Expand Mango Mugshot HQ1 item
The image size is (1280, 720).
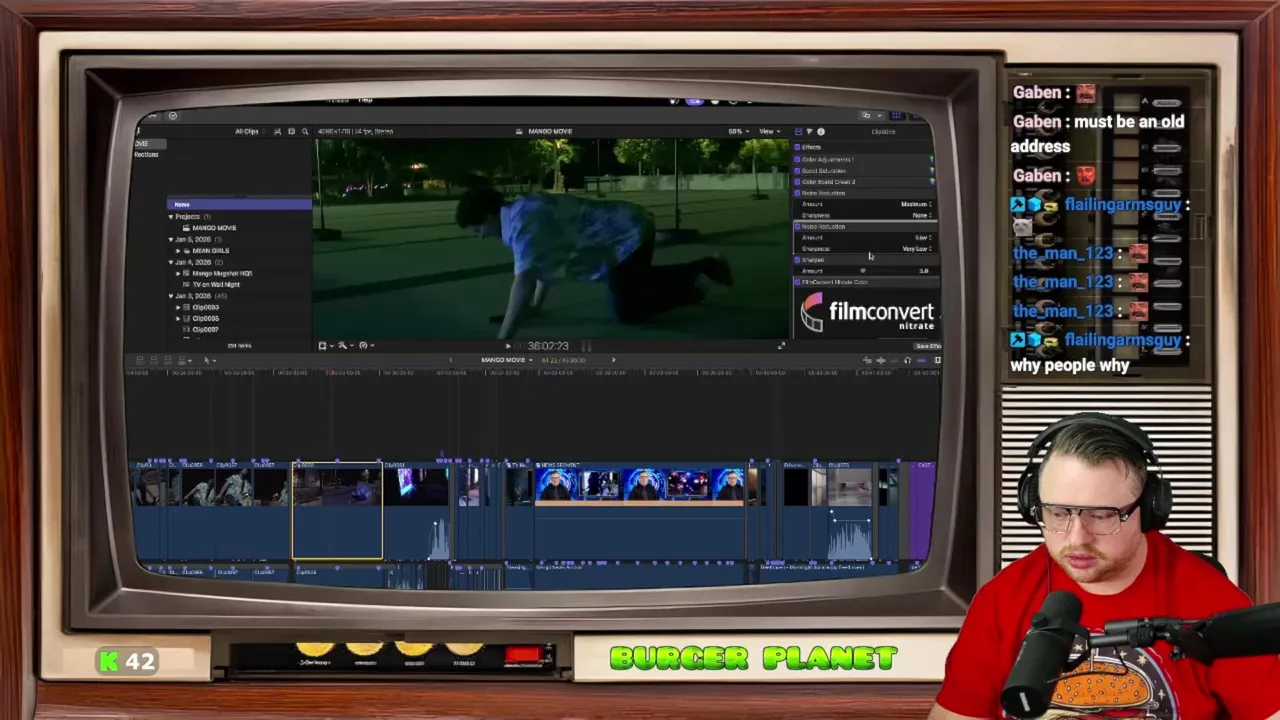point(179,273)
